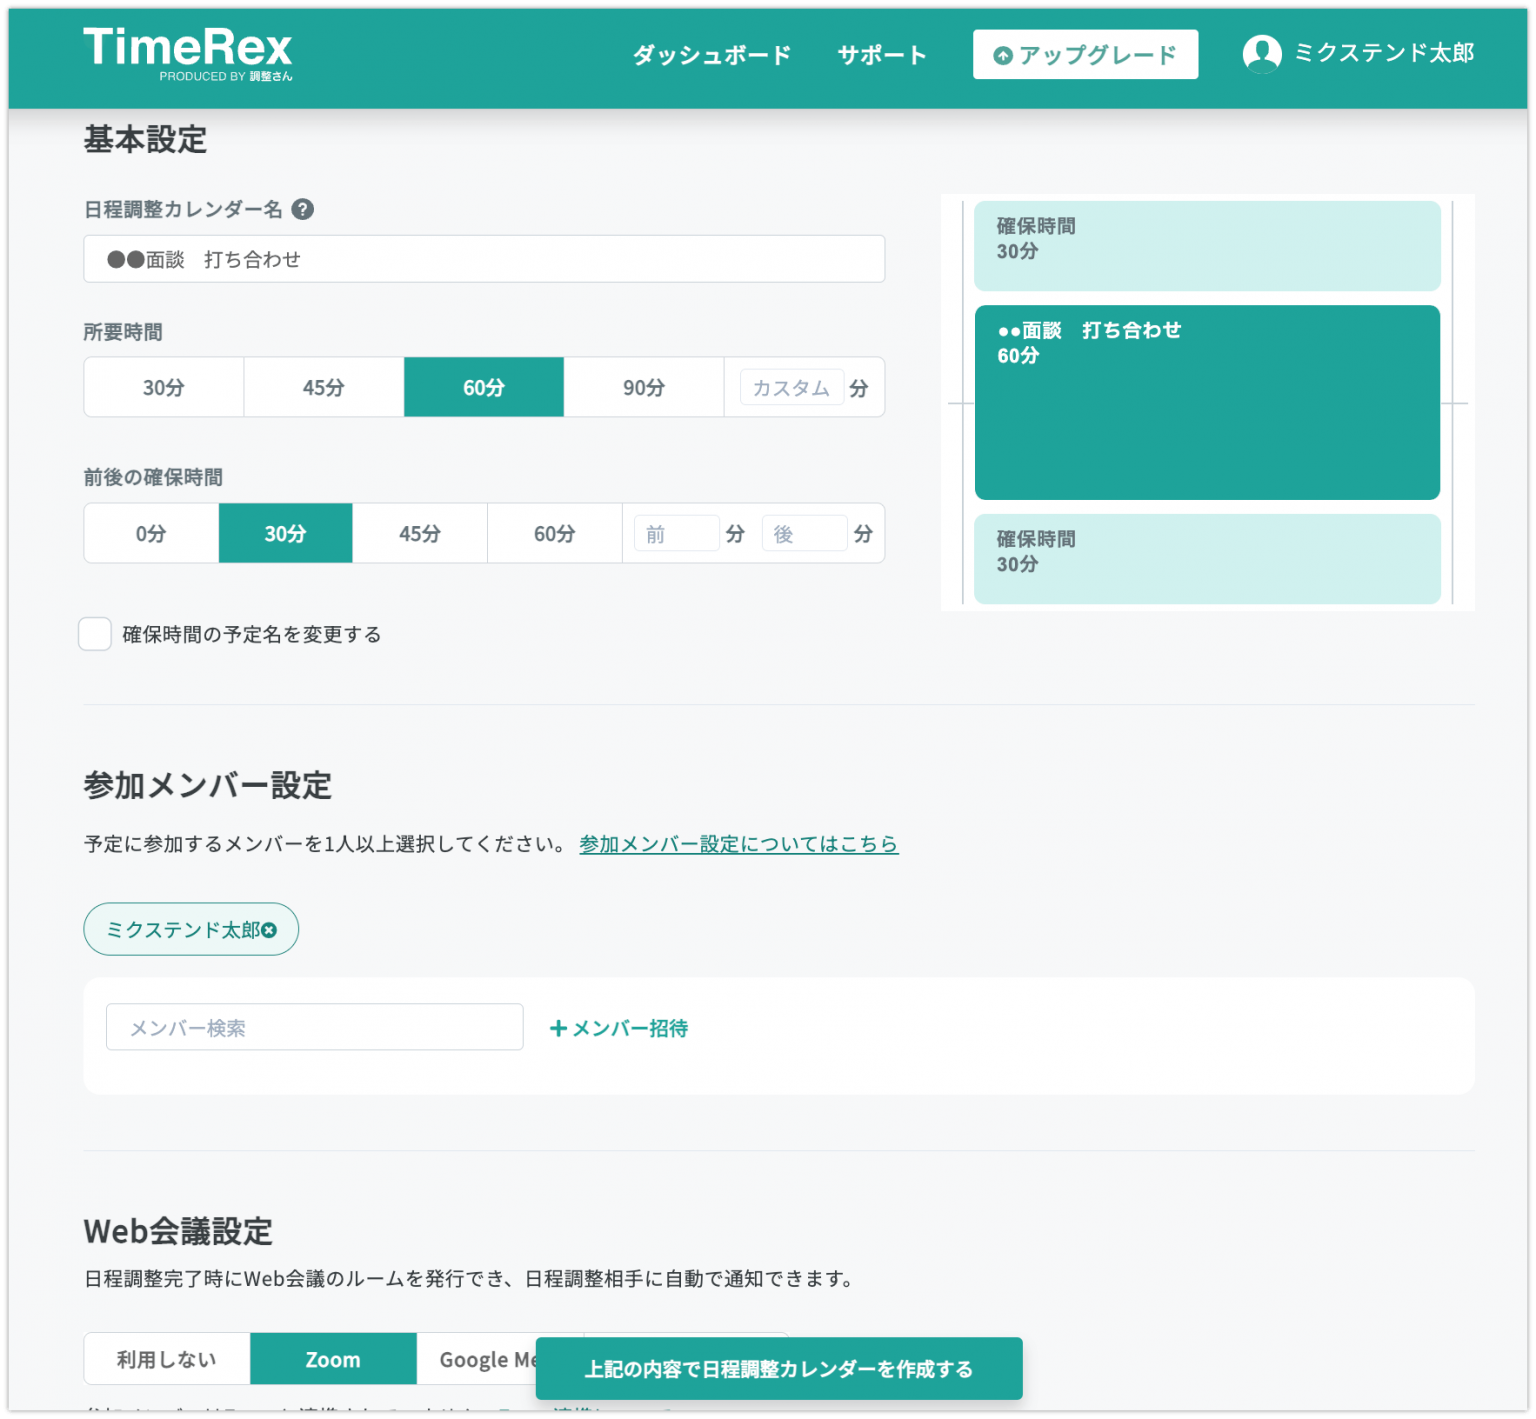
Task: Set 前後の確保時間 to 60分
Action: [x=554, y=533]
